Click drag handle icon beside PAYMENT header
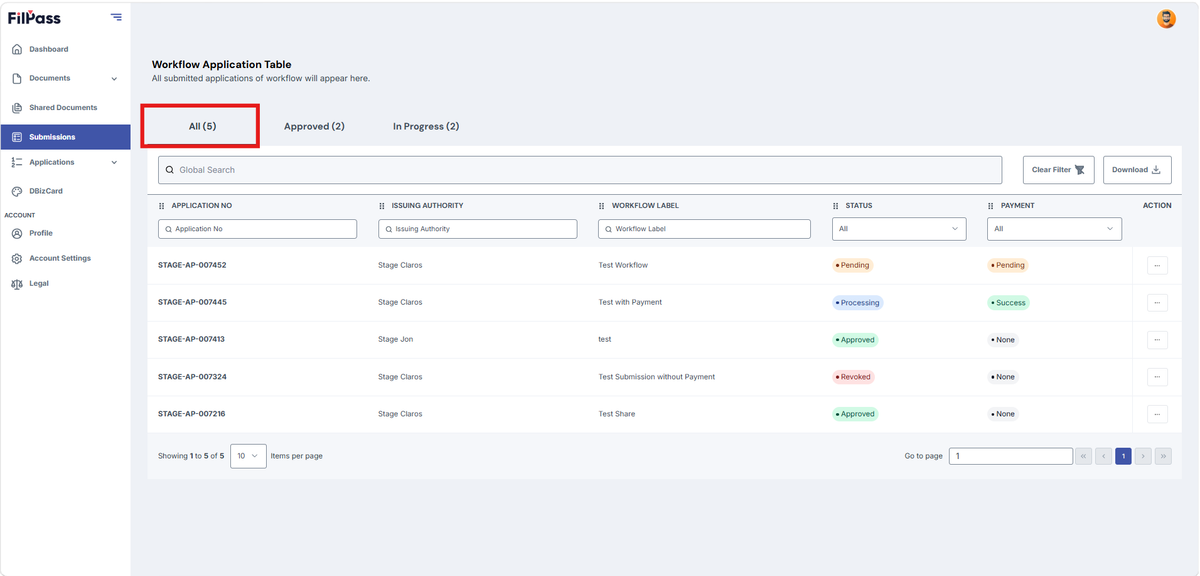Image resolution: width=1200 pixels, height=576 pixels. (x=991, y=206)
